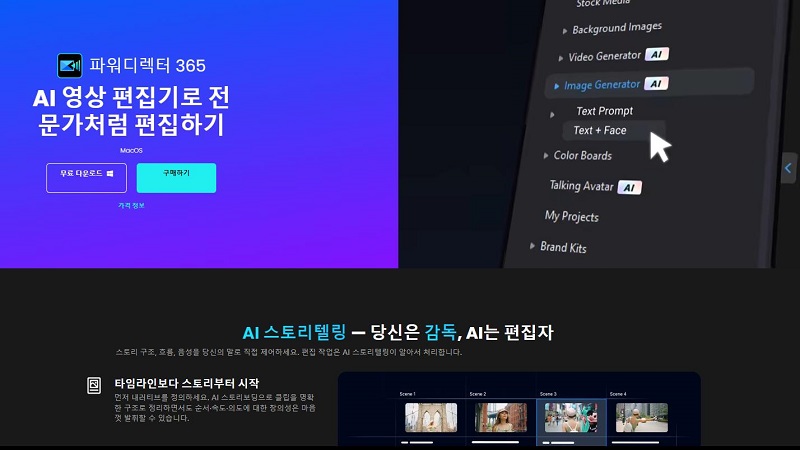Expand the Brand Kits arrow
Viewport: 800px width, 450px height.
pyautogui.click(x=532, y=246)
